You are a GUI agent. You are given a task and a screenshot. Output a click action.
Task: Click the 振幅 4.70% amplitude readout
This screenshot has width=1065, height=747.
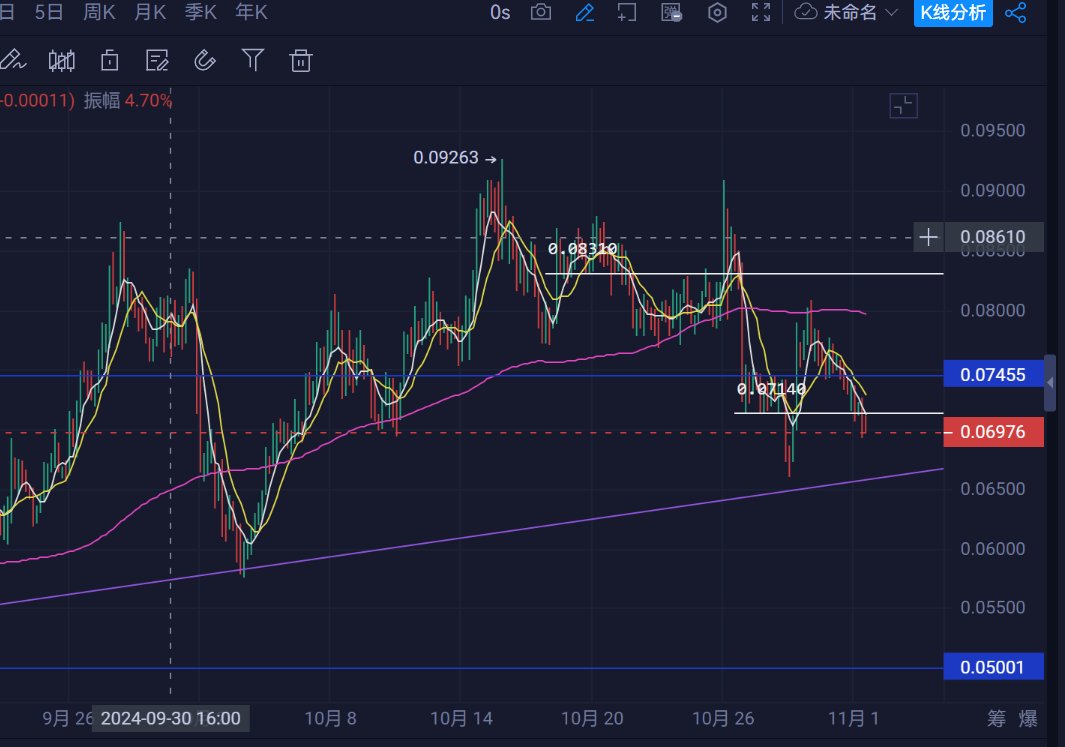click(128, 101)
